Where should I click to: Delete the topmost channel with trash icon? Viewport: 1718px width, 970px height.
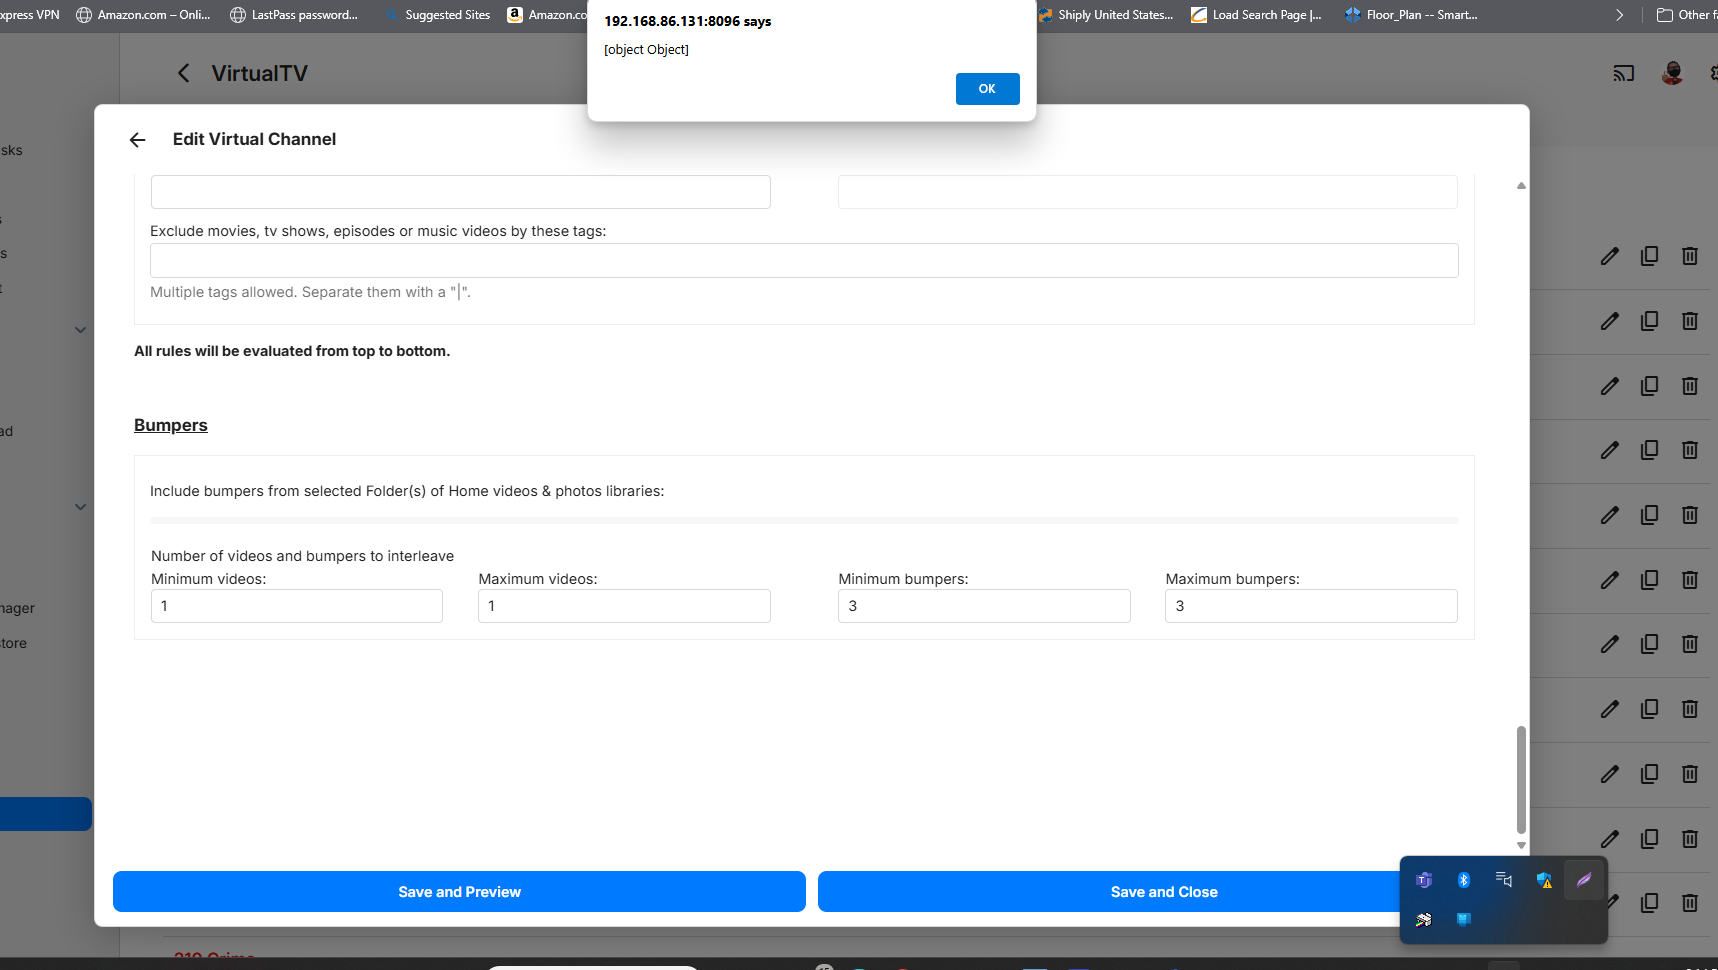click(1690, 256)
